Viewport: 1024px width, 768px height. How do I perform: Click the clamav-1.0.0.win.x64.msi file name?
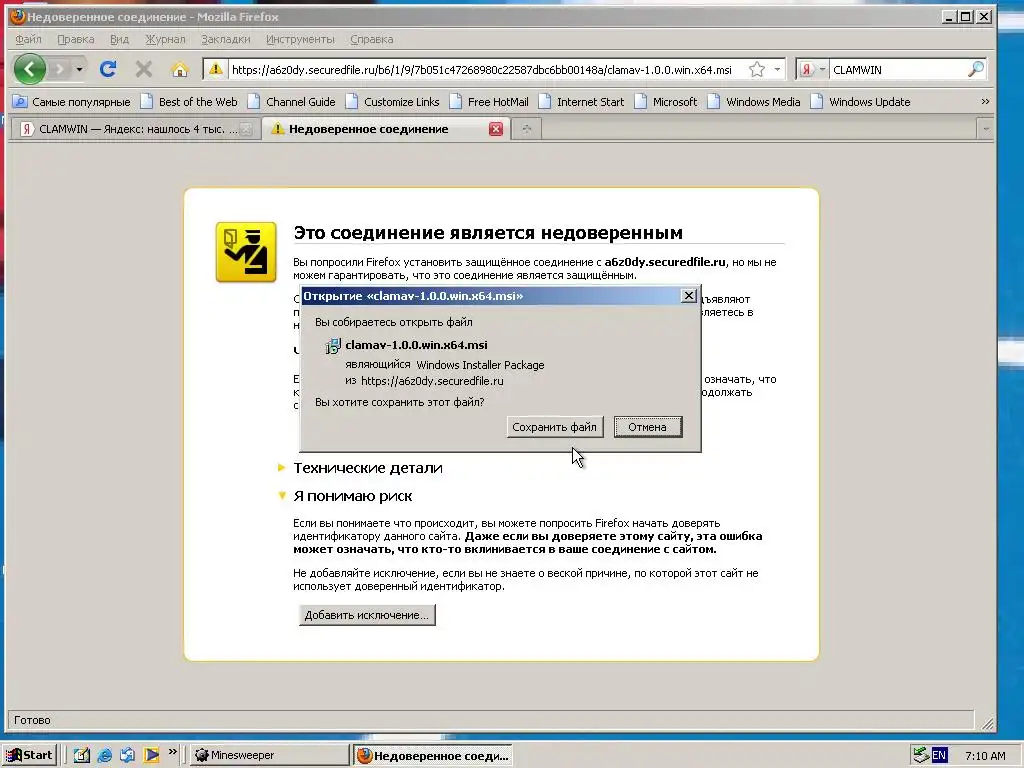416,345
